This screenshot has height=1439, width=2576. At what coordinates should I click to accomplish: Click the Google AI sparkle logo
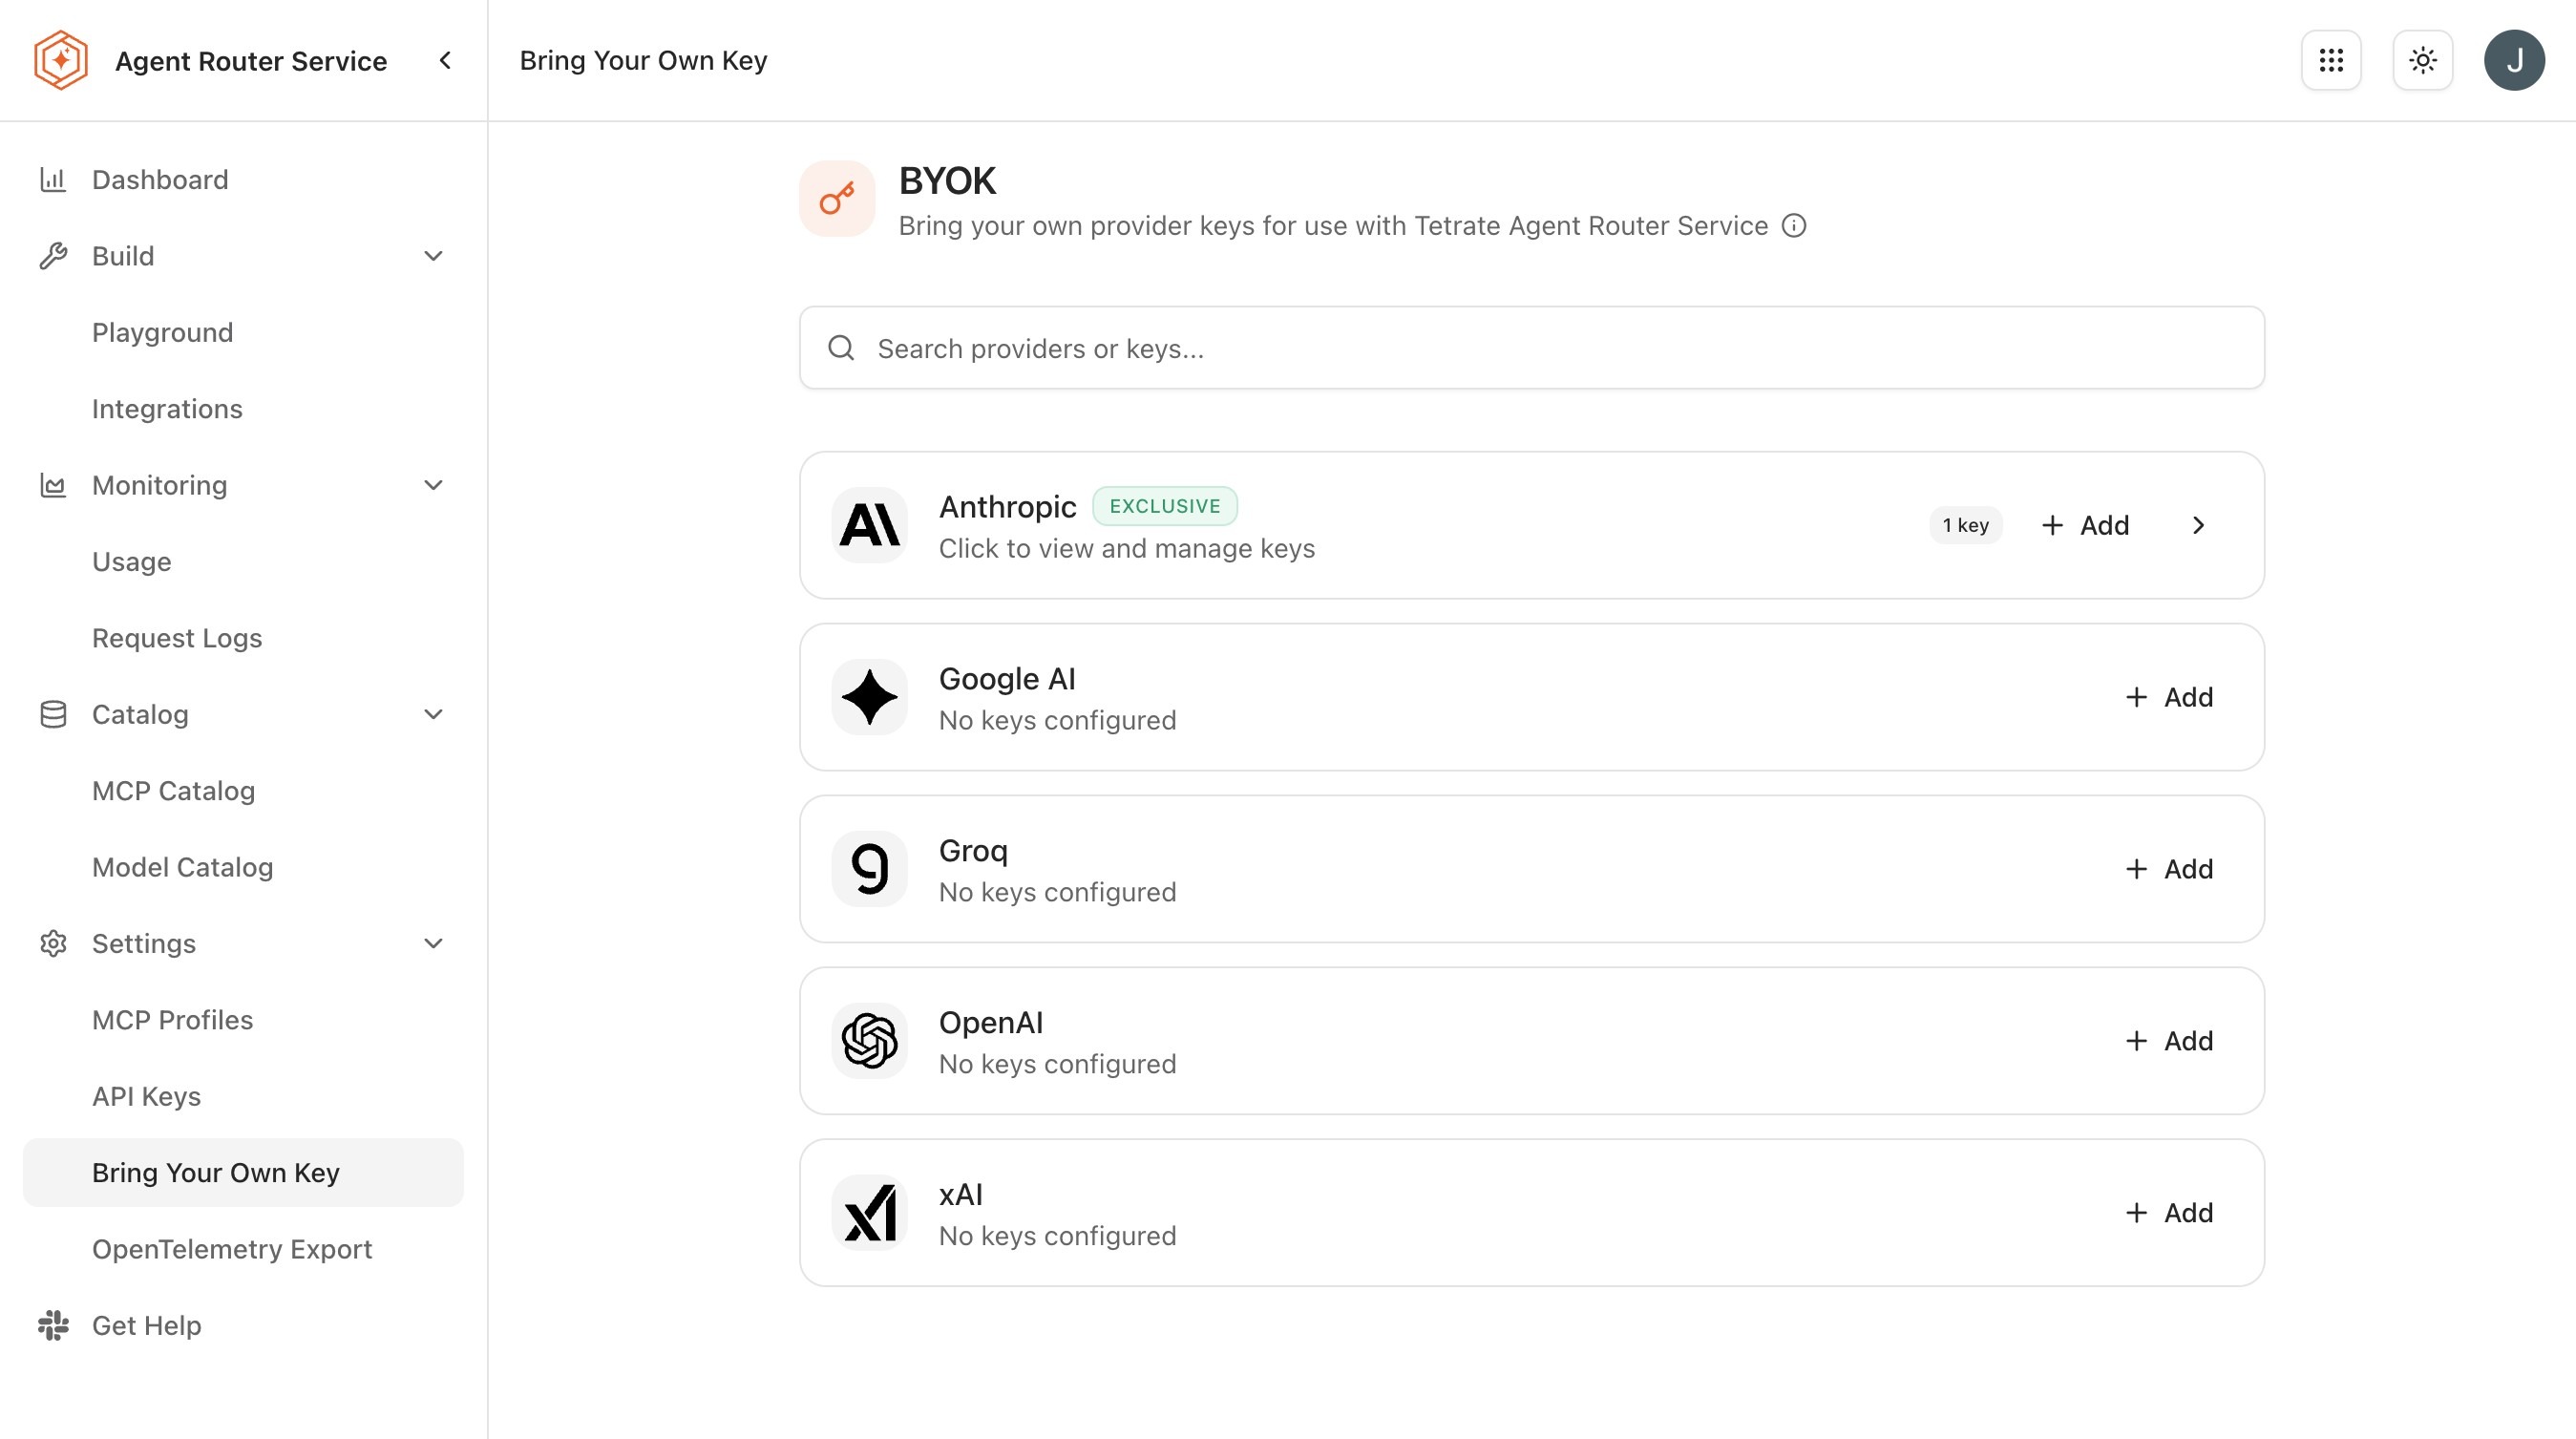click(870, 697)
